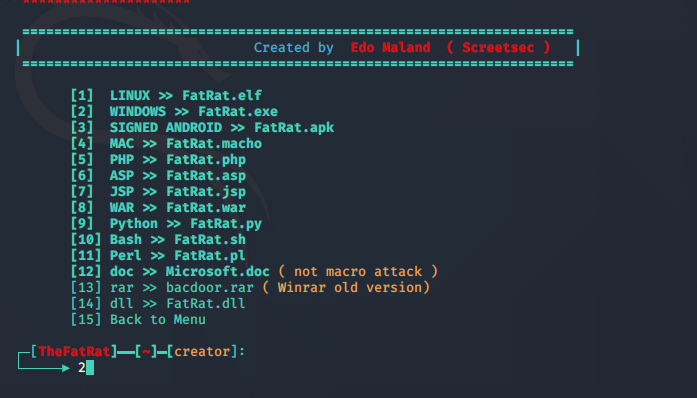Click the SIGNED ANDROID FatRat.apk line
697x398 pixels.
click(202, 128)
